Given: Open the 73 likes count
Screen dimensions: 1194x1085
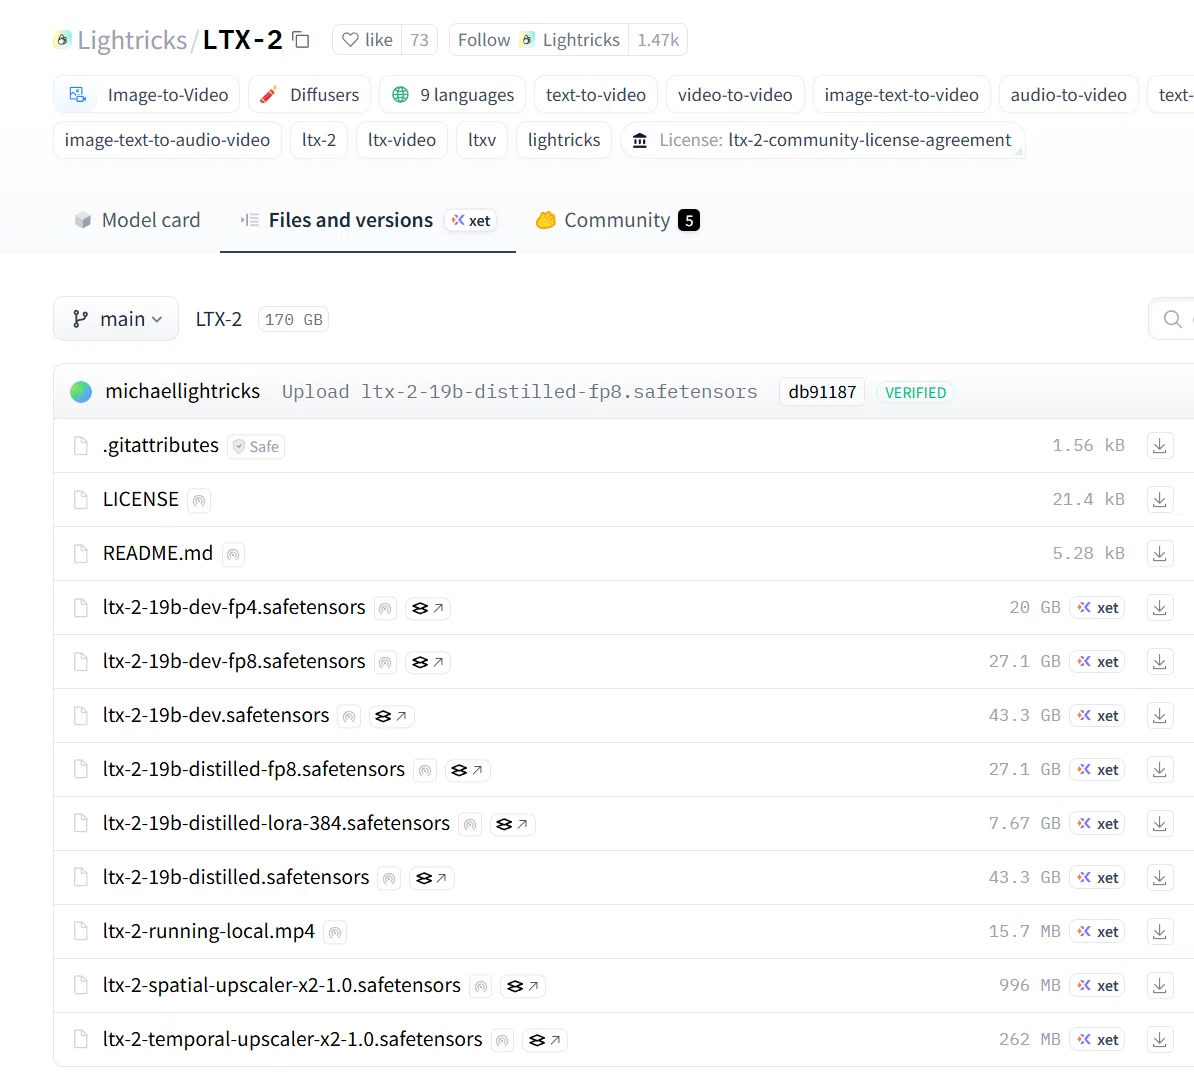Looking at the screenshot, I should [x=420, y=40].
